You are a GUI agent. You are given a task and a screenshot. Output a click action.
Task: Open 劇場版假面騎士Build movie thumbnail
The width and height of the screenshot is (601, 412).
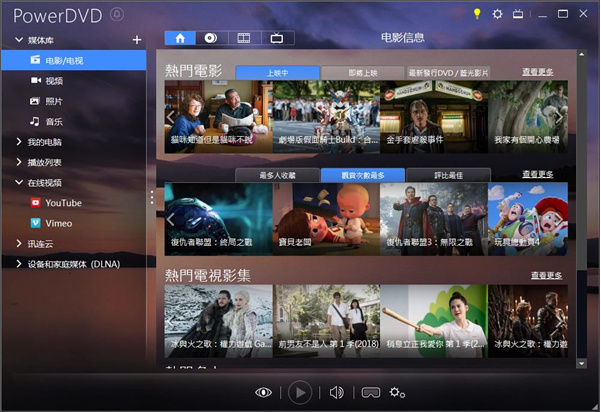(326, 117)
